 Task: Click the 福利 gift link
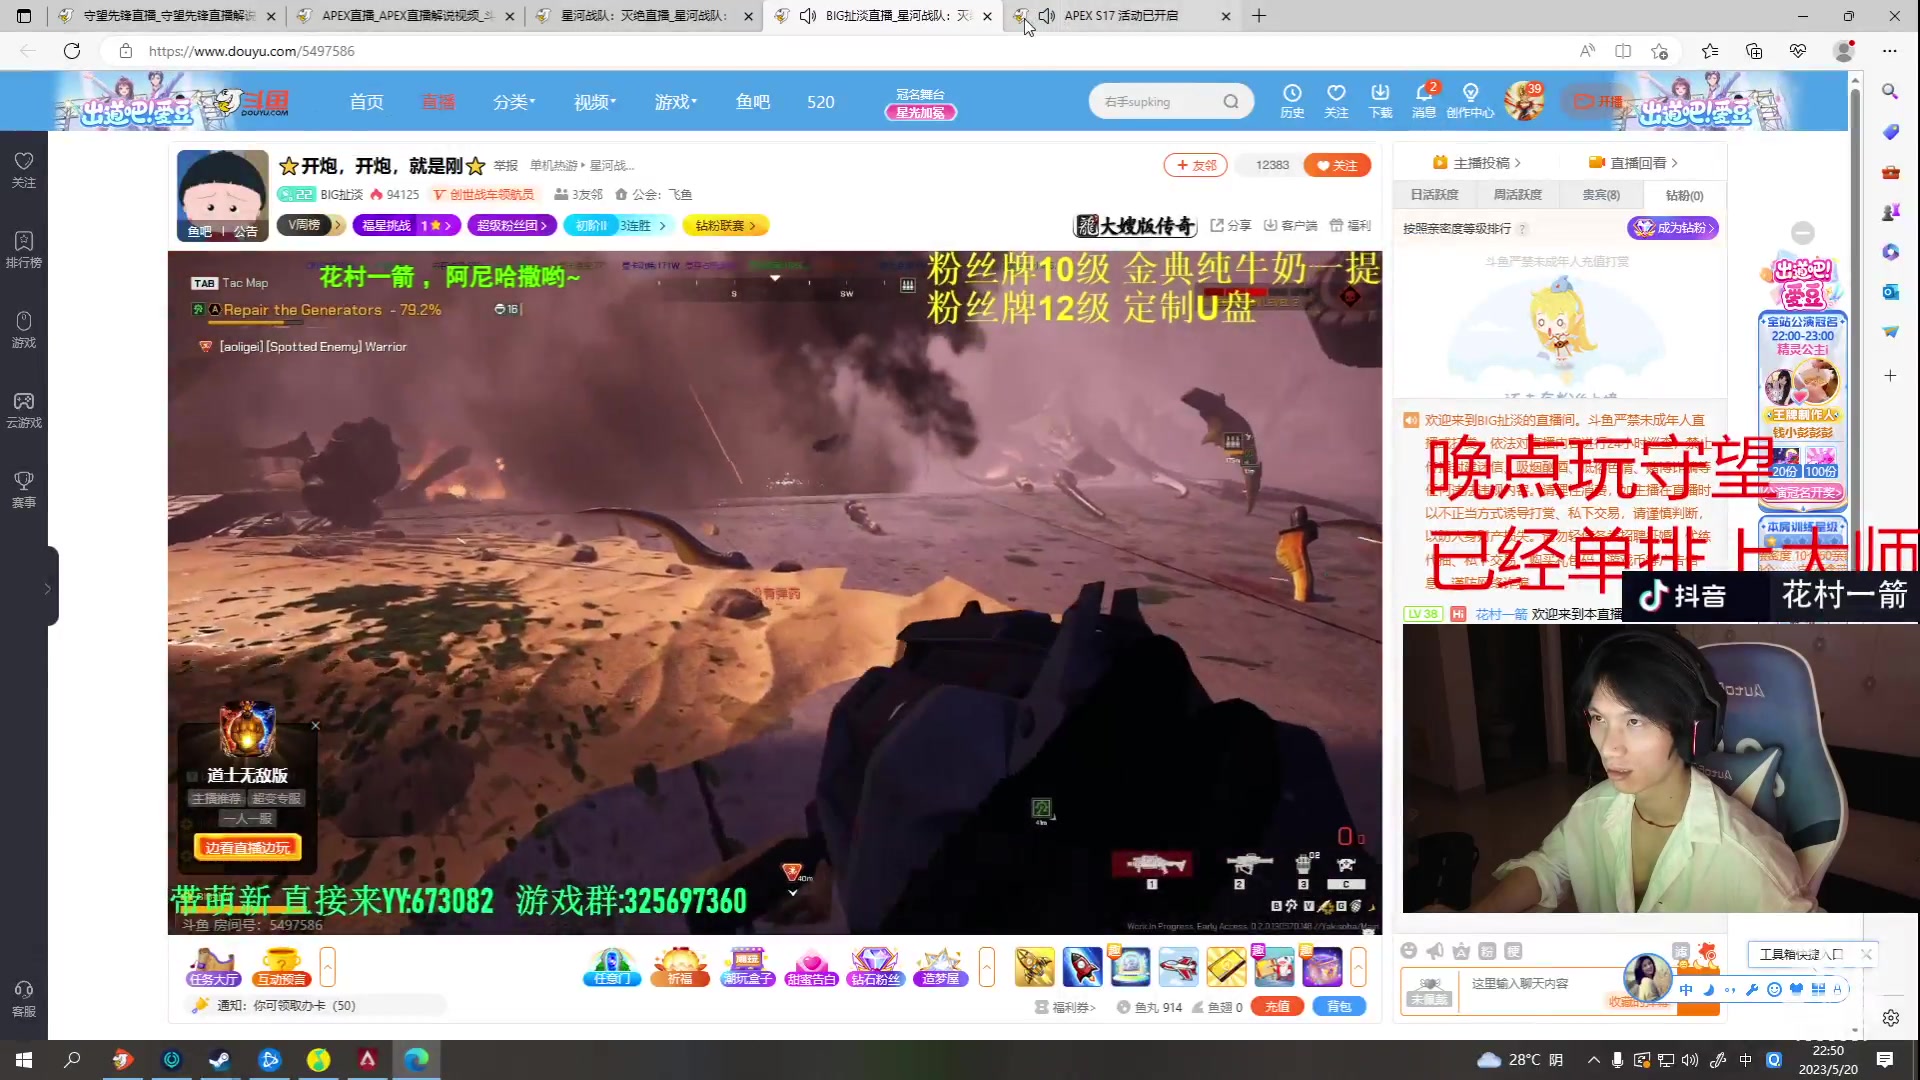(x=1350, y=226)
